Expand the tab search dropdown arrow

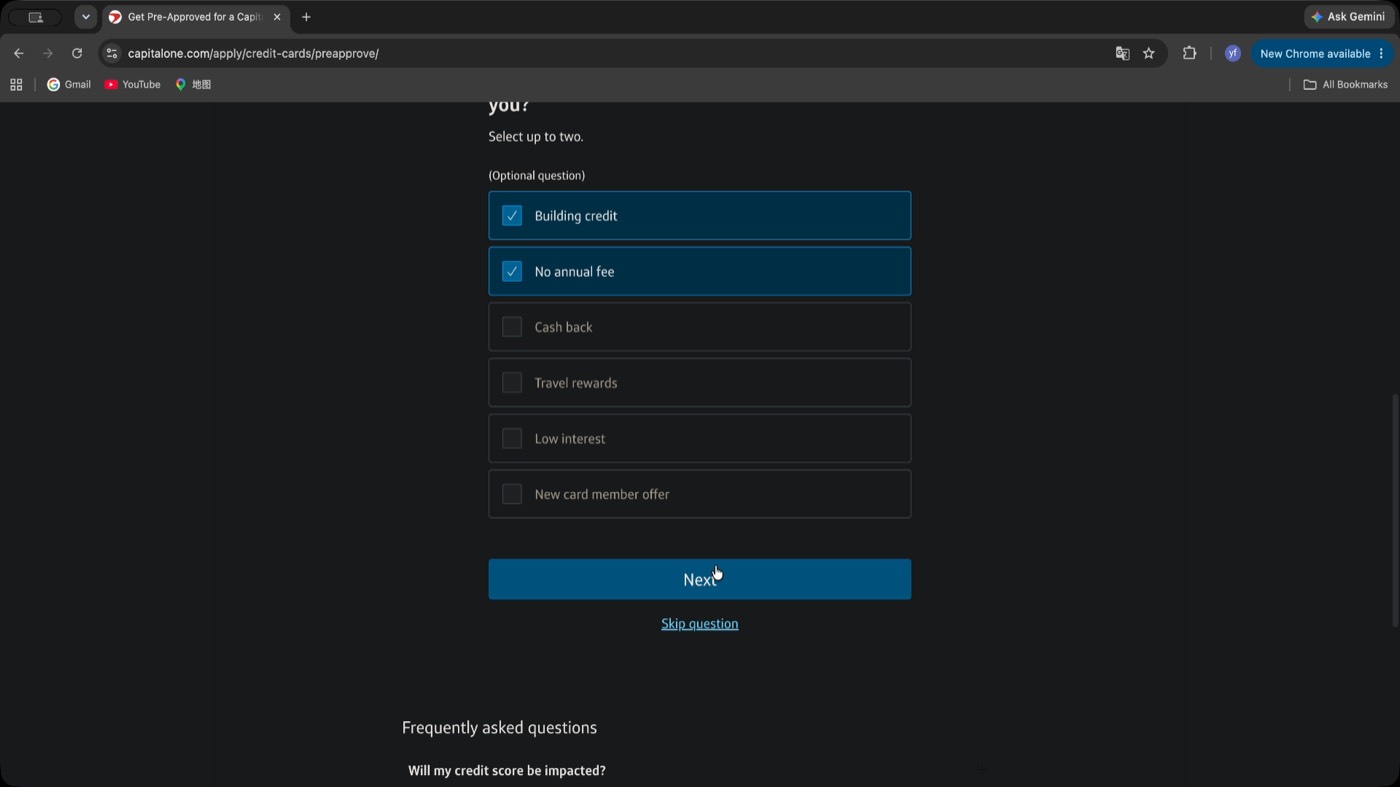[86, 17]
